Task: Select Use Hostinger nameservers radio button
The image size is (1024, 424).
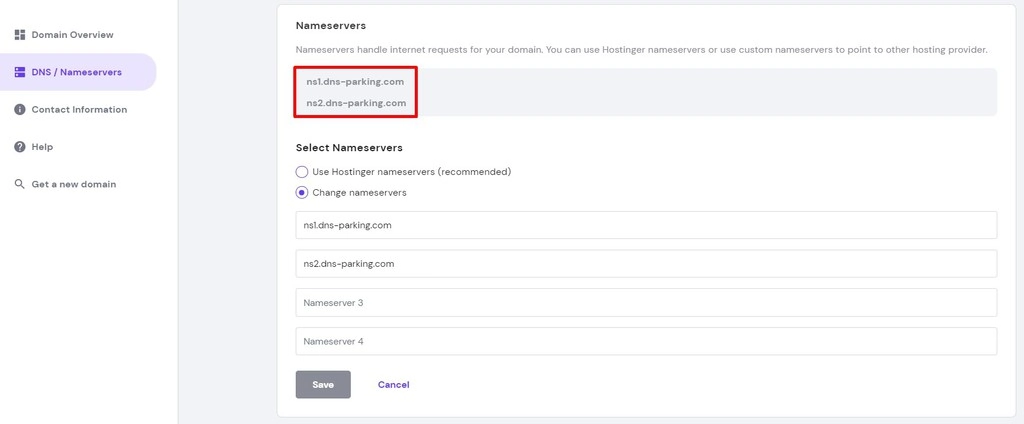Action: pyautogui.click(x=302, y=172)
